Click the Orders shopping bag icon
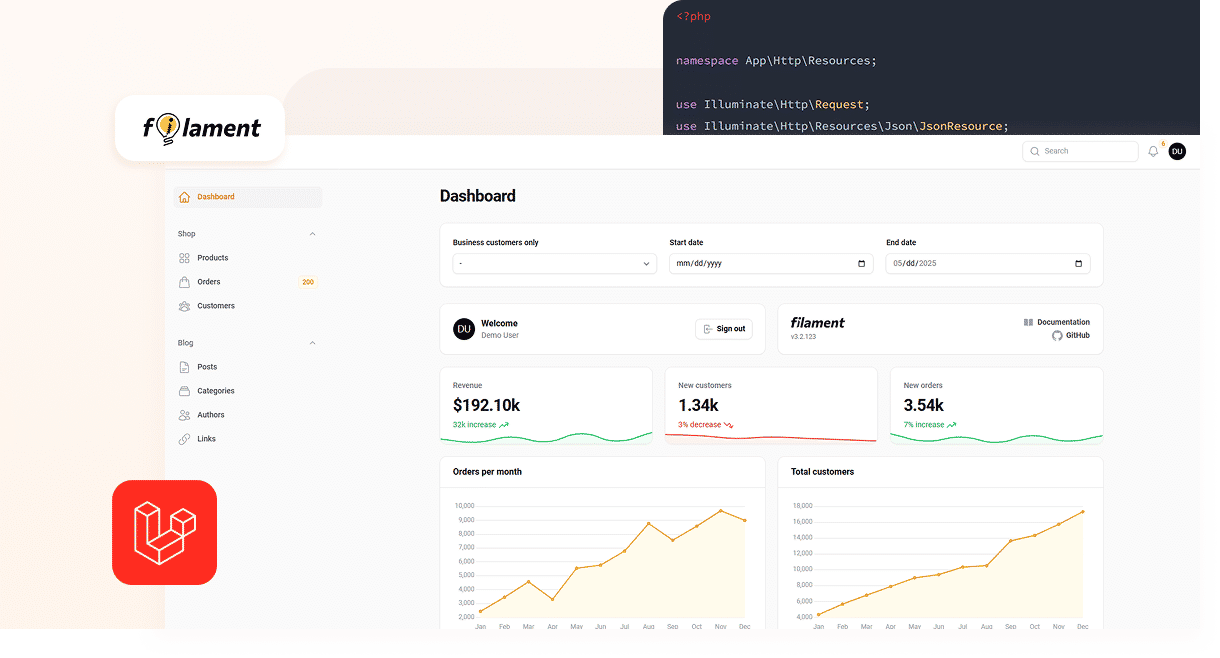The height and width of the screenshot is (658, 1220). coord(184,282)
